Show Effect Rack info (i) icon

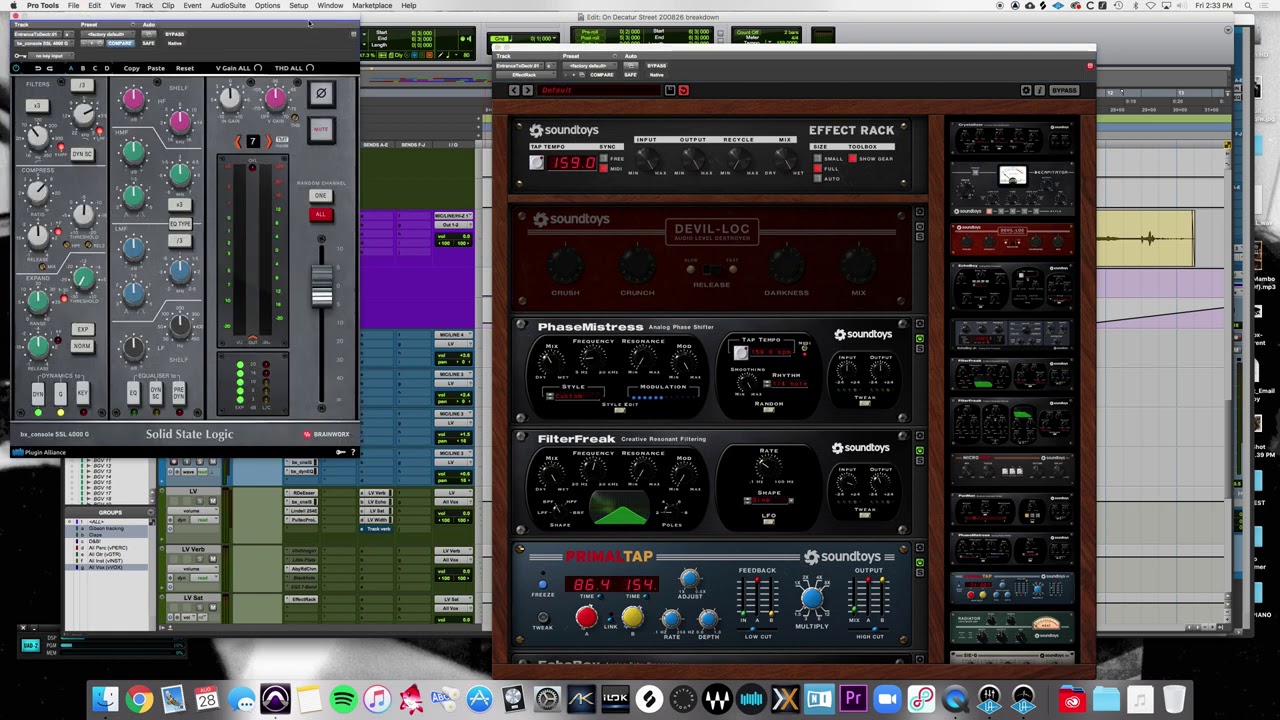click(1039, 90)
